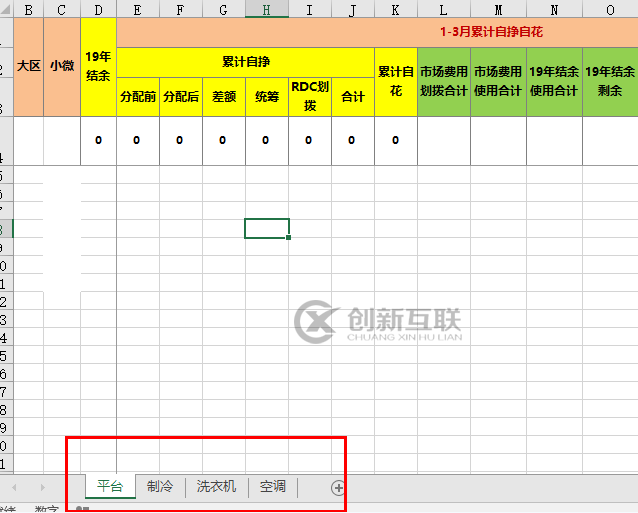Select column L header
This screenshot has width=638, height=513.
pos(444,9)
